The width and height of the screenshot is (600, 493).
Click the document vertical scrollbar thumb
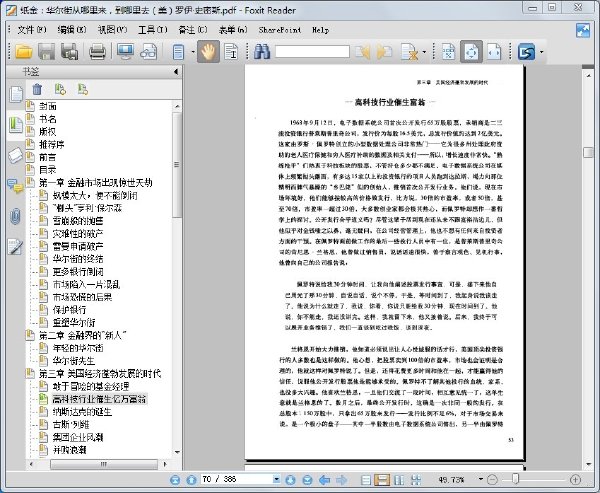tap(588, 152)
